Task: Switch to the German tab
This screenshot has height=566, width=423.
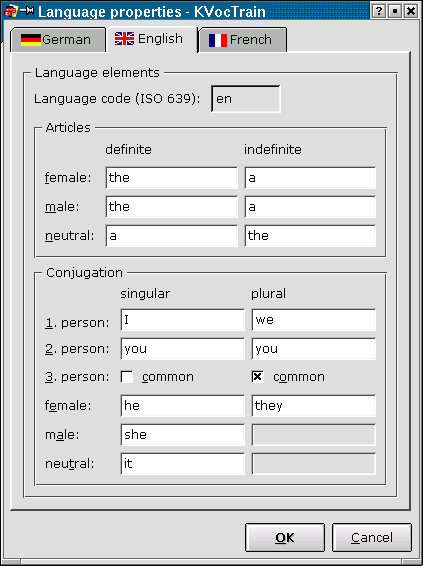Action: tap(58, 40)
